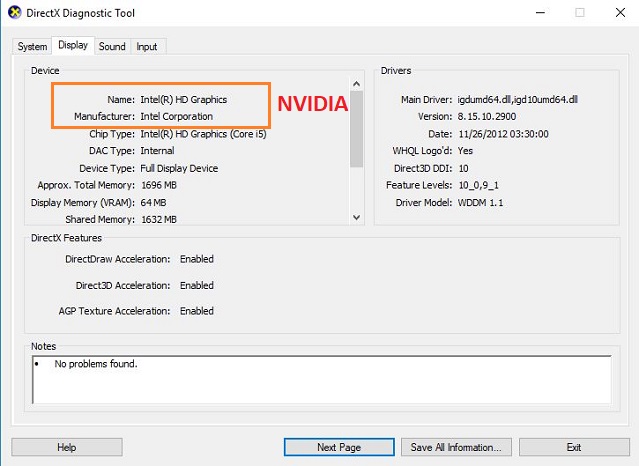Screen dimensions: 639x466
Task: Click Save All Information button
Action: (456, 447)
